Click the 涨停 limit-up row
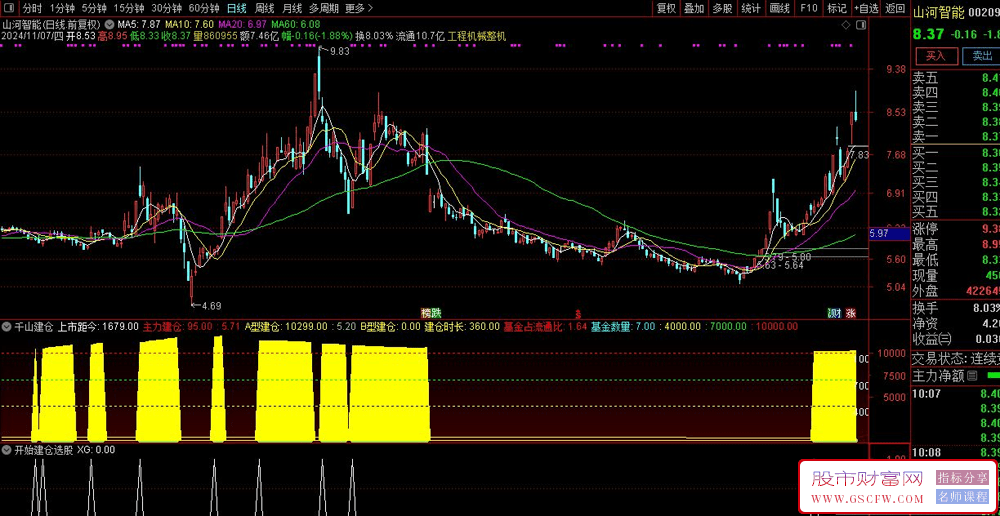 (x=956, y=228)
